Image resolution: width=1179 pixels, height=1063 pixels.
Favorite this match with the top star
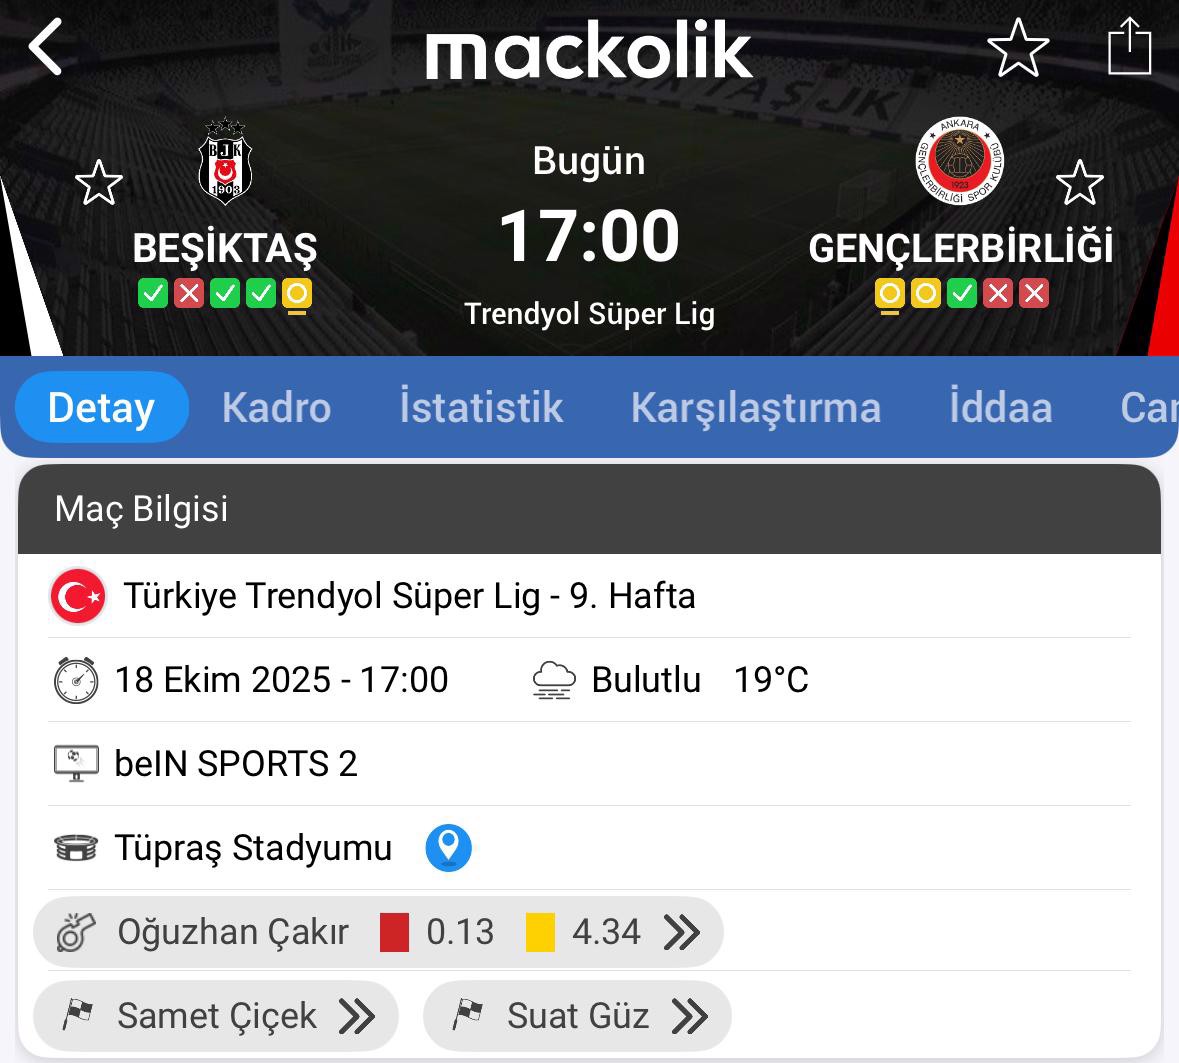1018,48
